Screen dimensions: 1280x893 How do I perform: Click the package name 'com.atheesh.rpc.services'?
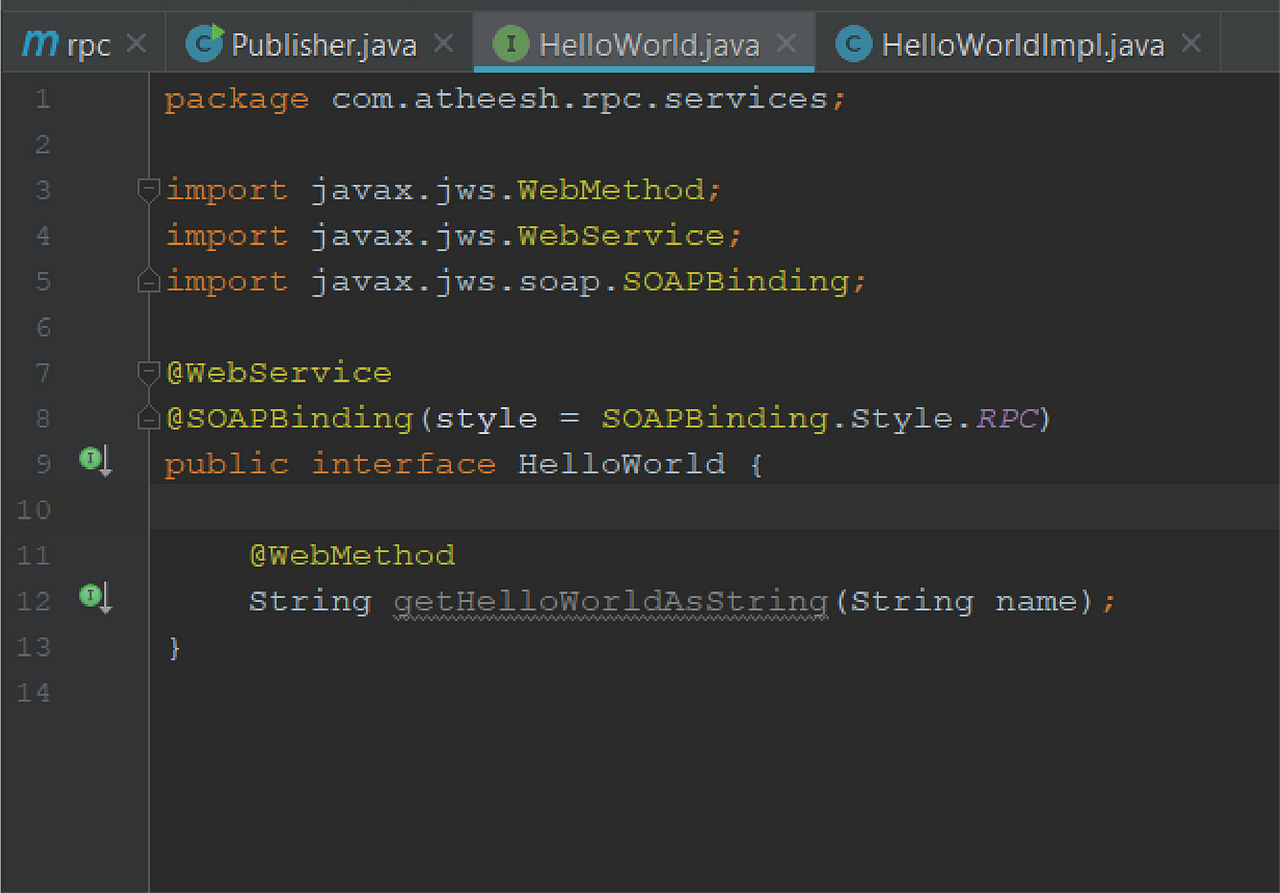click(x=580, y=99)
